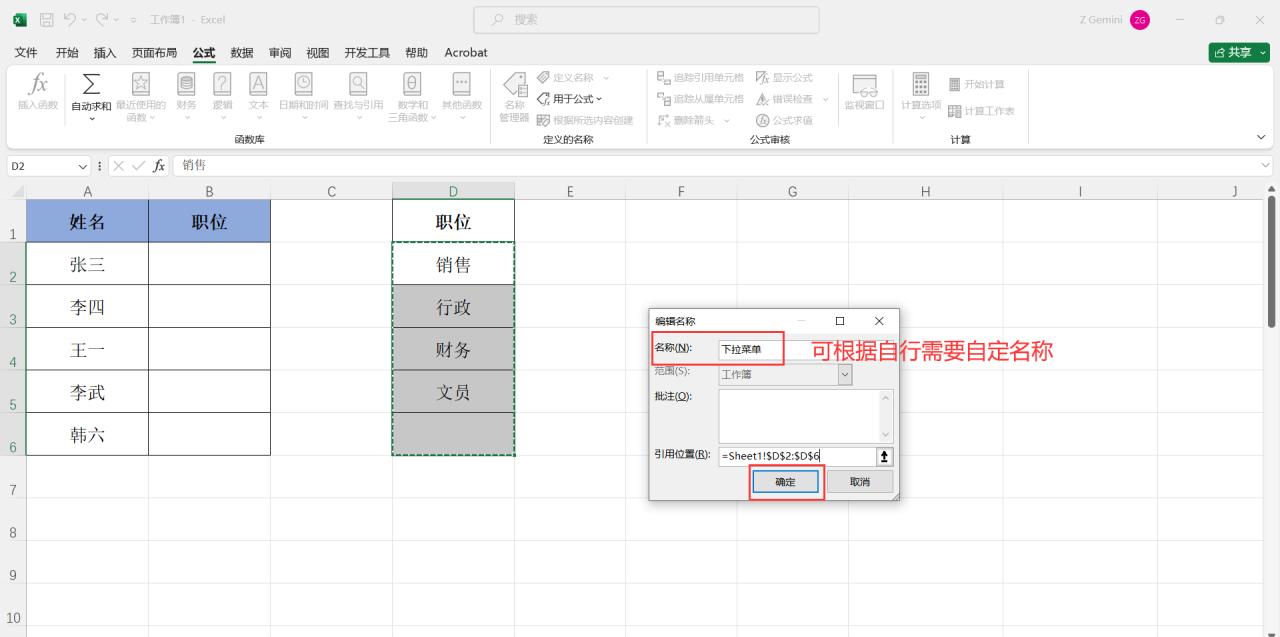The width and height of the screenshot is (1280, 637).
Task: Click 删除箭头 remove arrows
Action: pyautogui.click(x=688, y=120)
